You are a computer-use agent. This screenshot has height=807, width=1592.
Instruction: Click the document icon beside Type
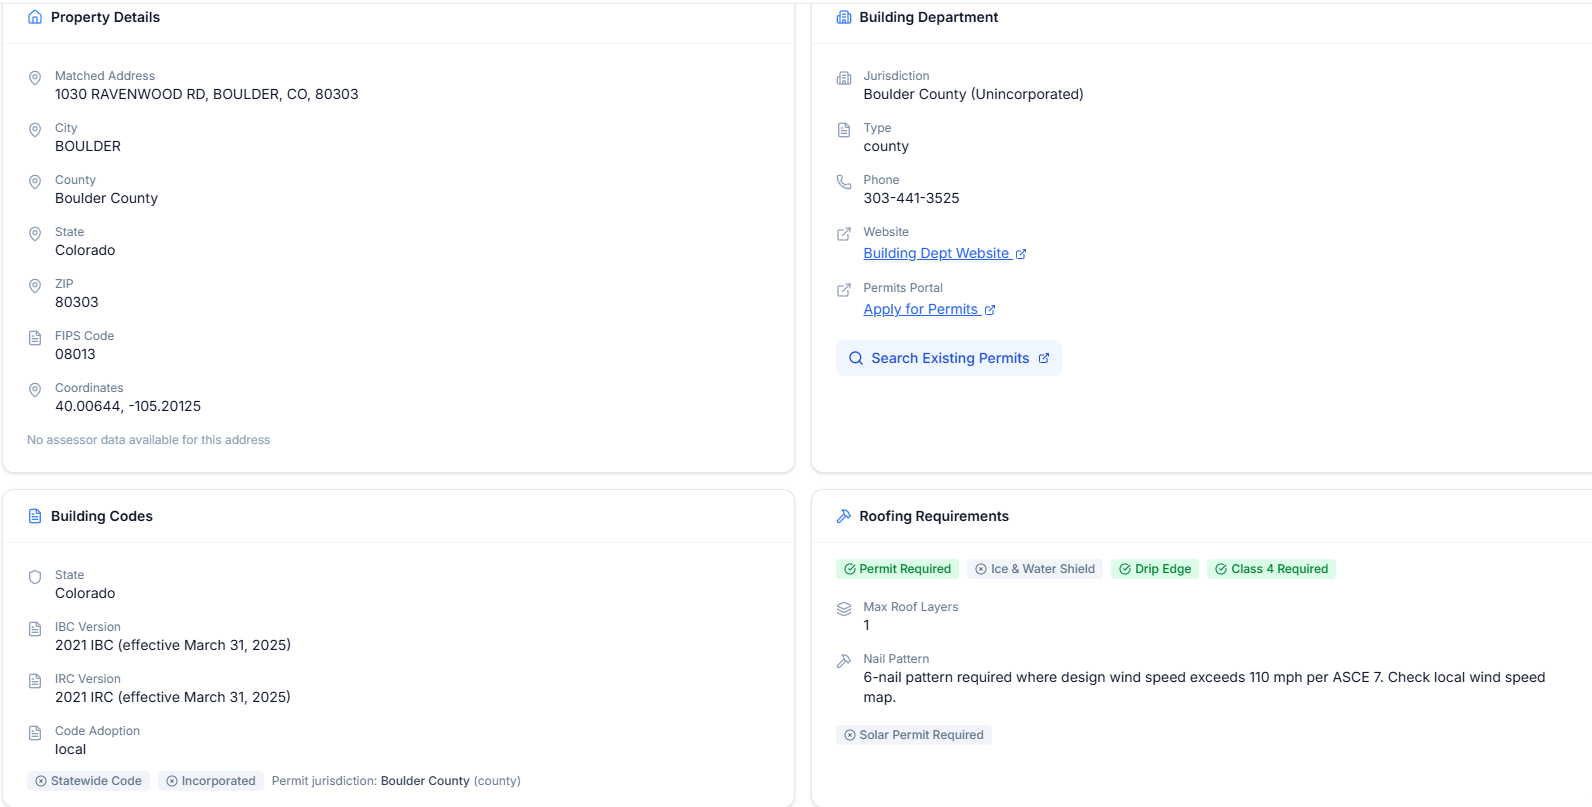(844, 130)
